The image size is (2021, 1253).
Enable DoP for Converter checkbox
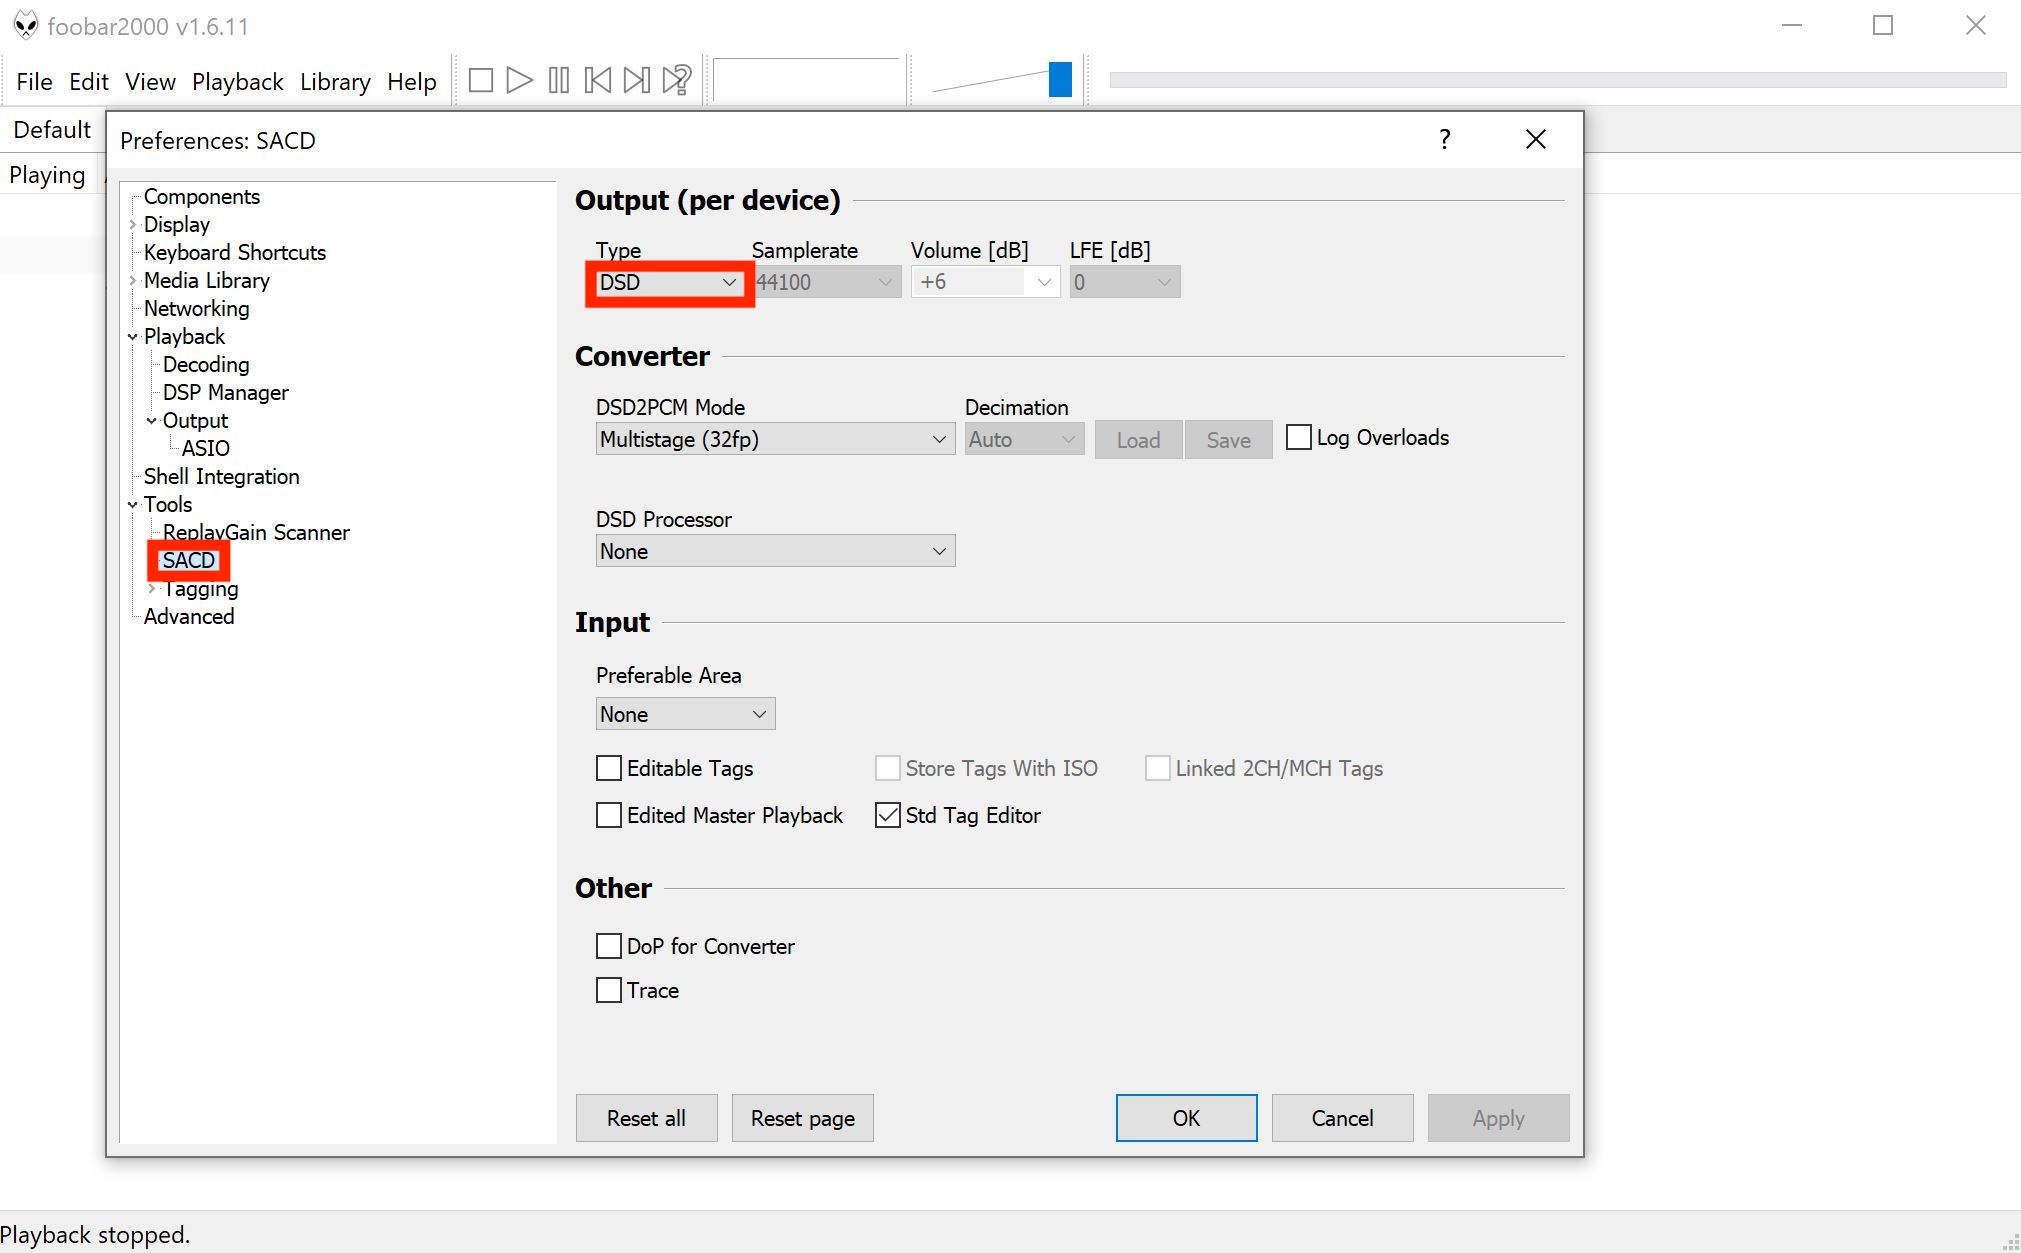click(608, 946)
